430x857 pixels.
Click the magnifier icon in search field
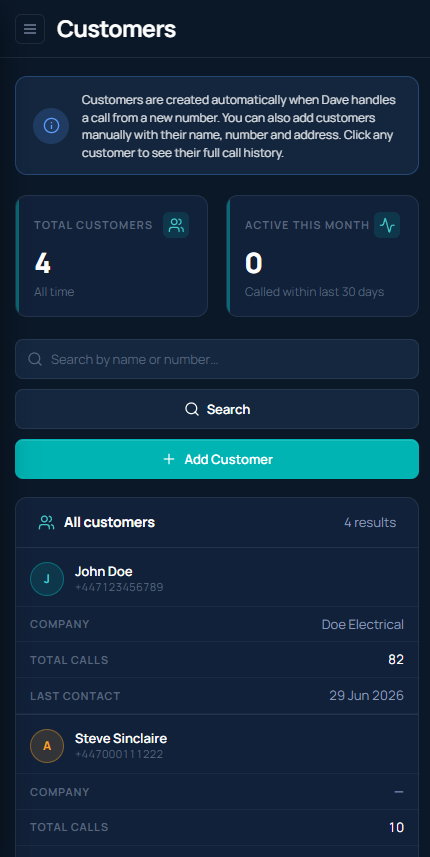click(x=35, y=359)
